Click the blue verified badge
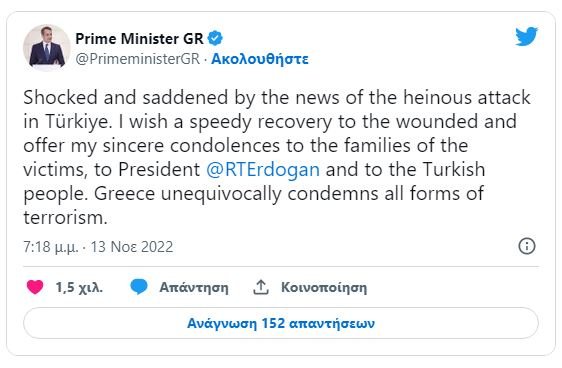The height and width of the screenshot is (368, 562). tap(215, 38)
